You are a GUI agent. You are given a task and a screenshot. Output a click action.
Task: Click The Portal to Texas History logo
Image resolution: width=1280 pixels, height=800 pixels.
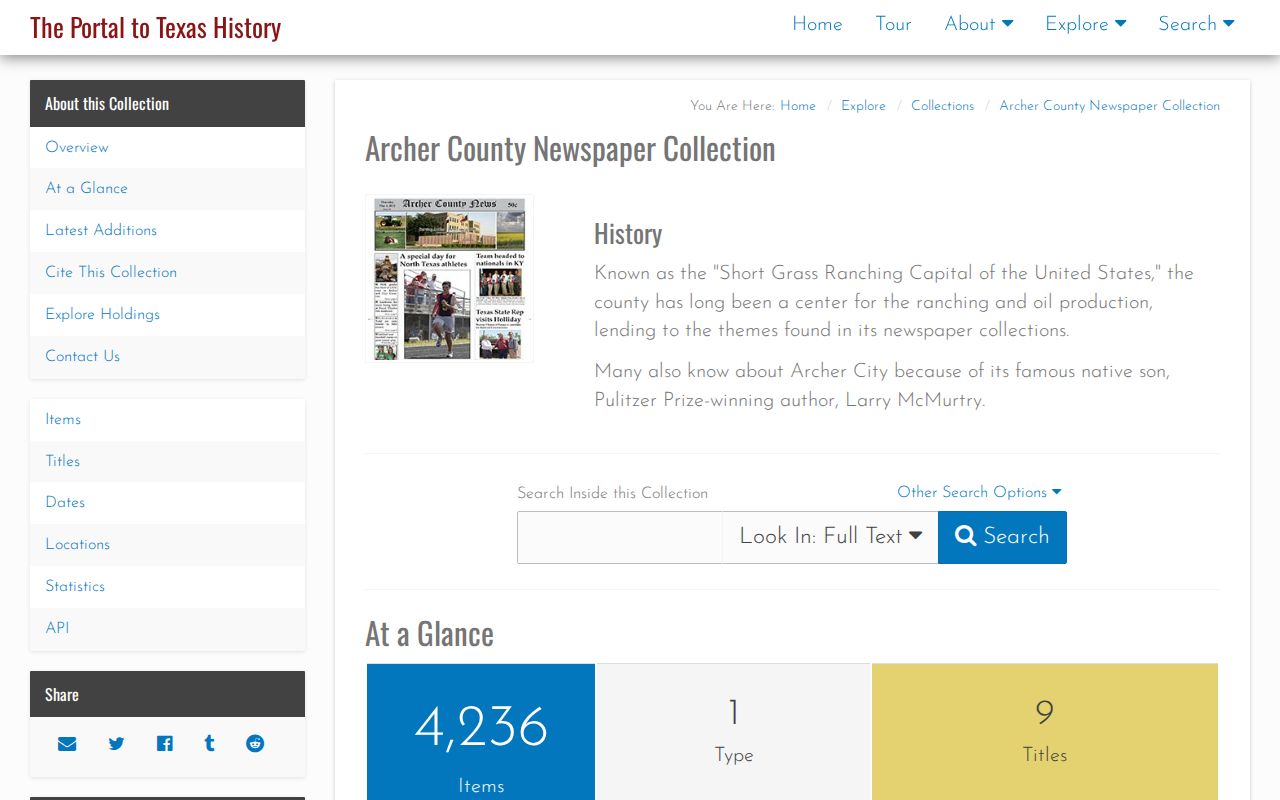(155, 27)
